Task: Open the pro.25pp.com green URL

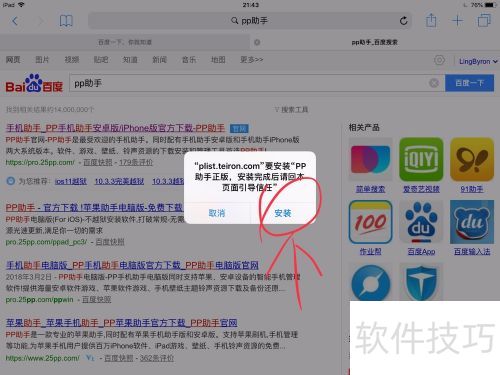Action: click(x=40, y=162)
